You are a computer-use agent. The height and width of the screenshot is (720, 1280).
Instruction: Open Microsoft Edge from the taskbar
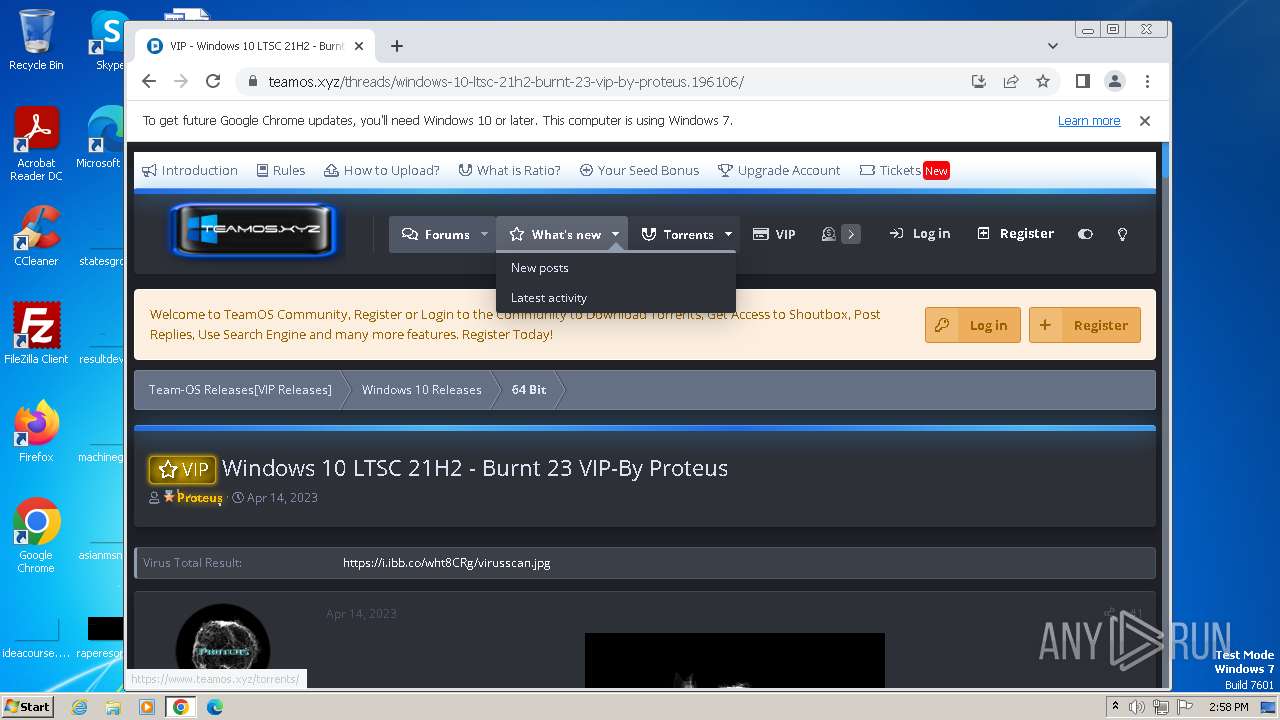coord(215,707)
